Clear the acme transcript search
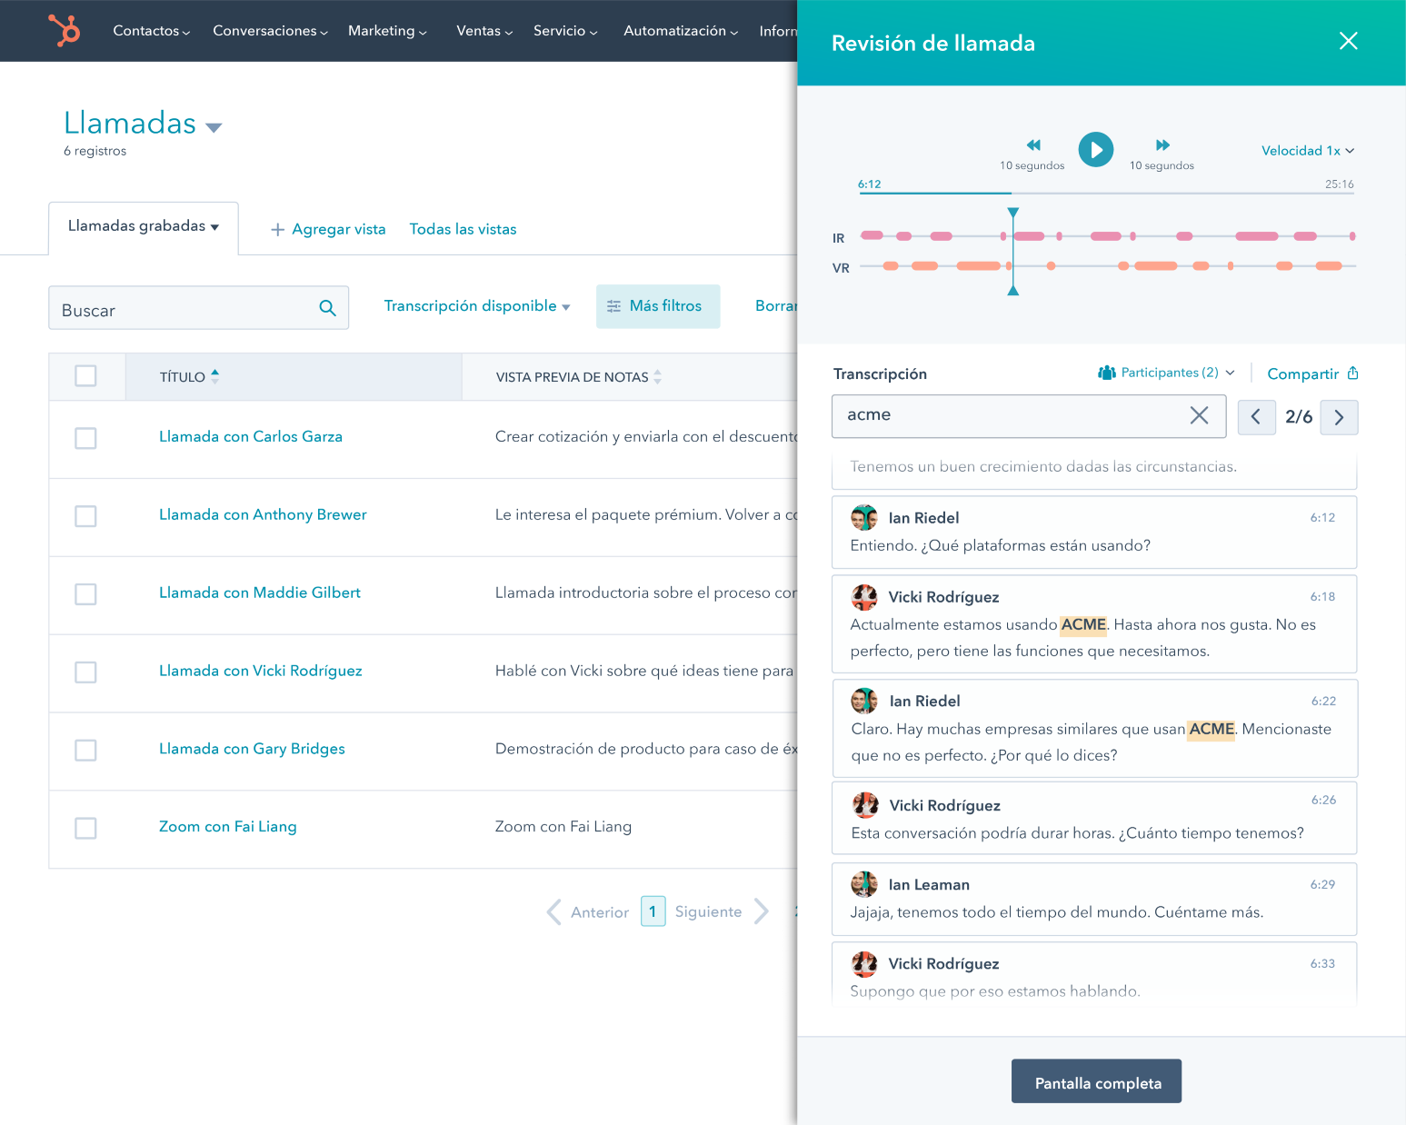This screenshot has height=1125, width=1406. (1199, 415)
